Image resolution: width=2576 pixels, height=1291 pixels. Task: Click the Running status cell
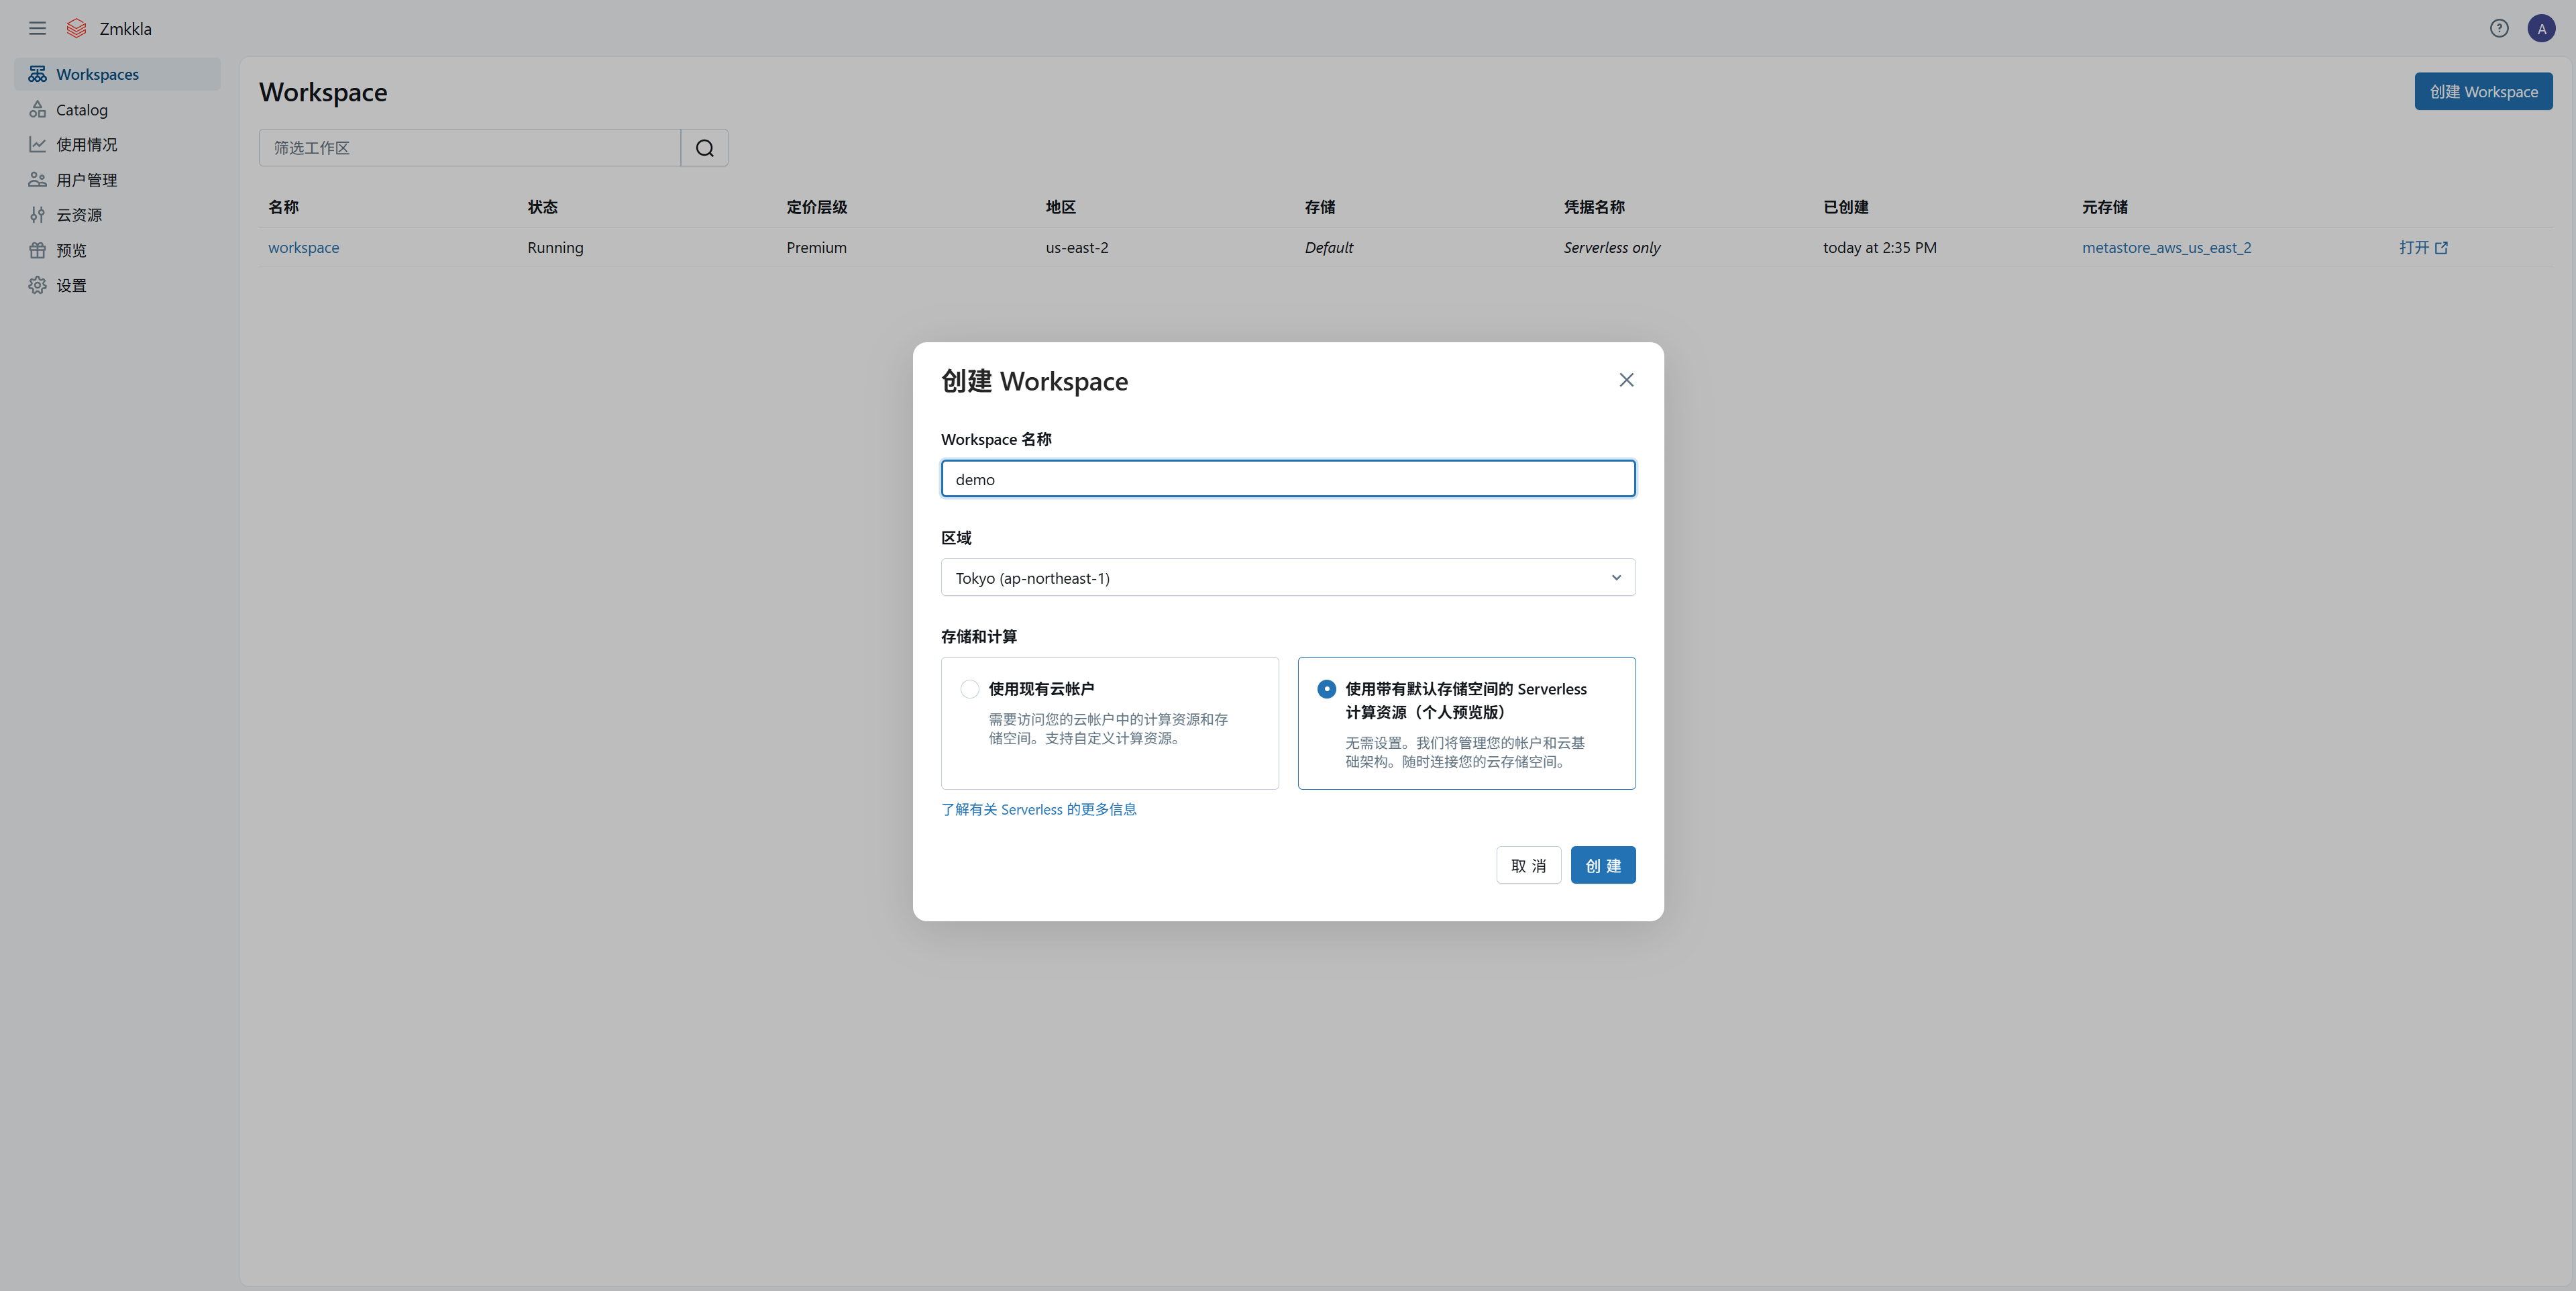[555, 247]
